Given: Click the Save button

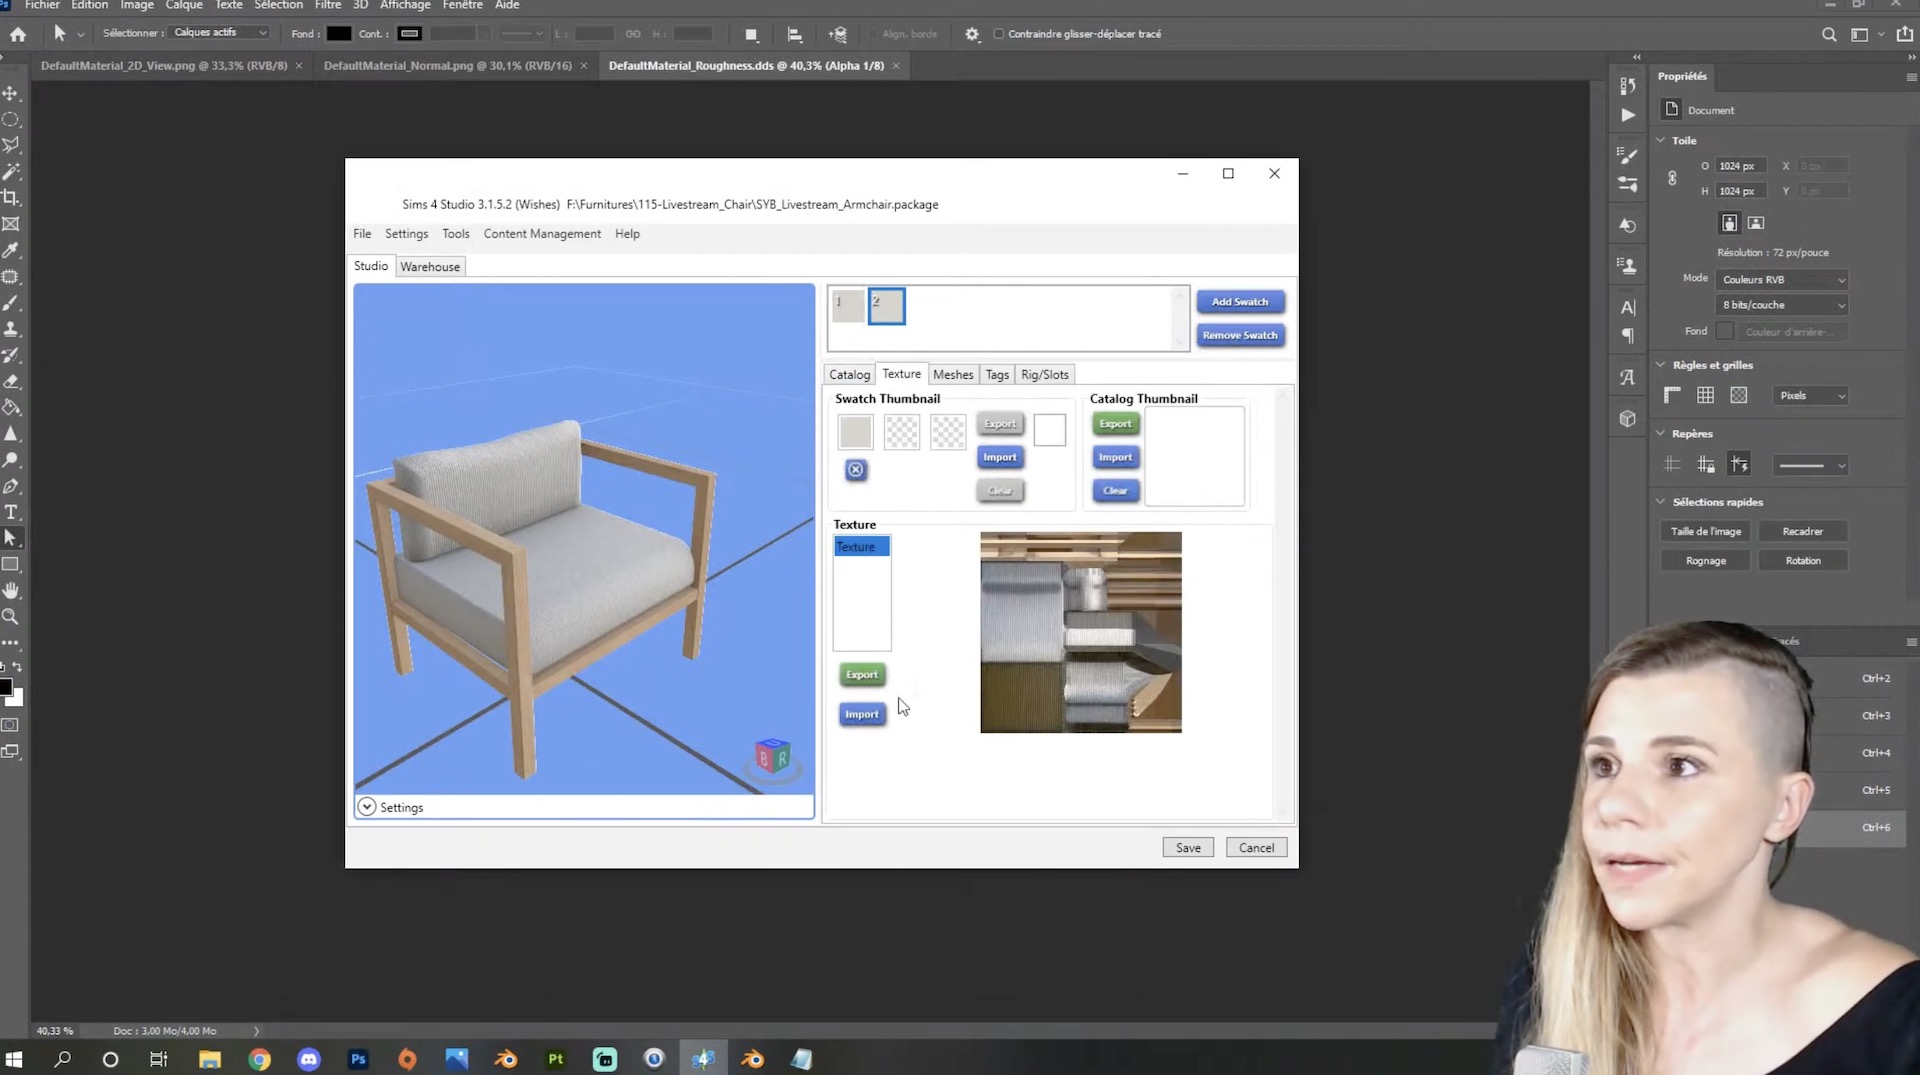Looking at the screenshot, I should point(1188,847).
